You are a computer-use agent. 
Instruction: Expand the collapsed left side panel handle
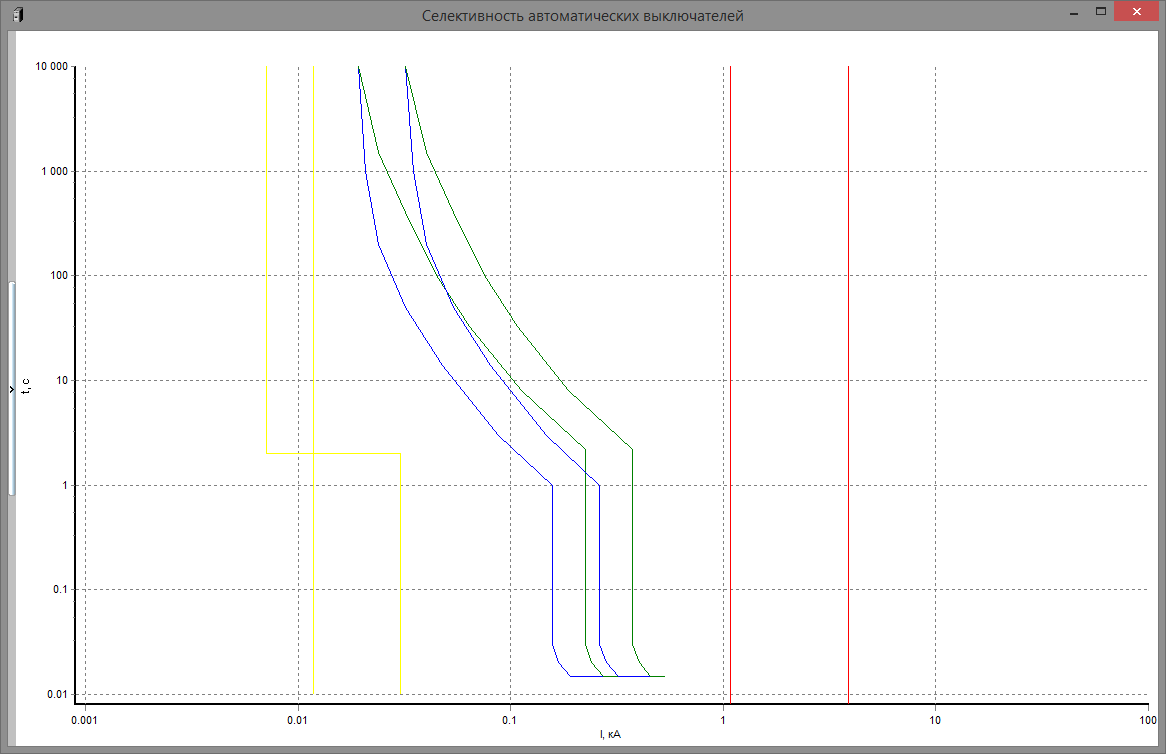(12, 389)
